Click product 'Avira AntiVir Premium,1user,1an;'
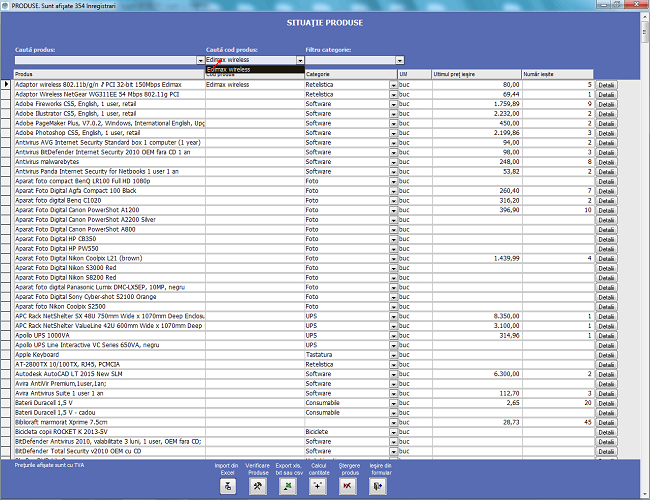 pyautogui.click(x=109, y=384)
